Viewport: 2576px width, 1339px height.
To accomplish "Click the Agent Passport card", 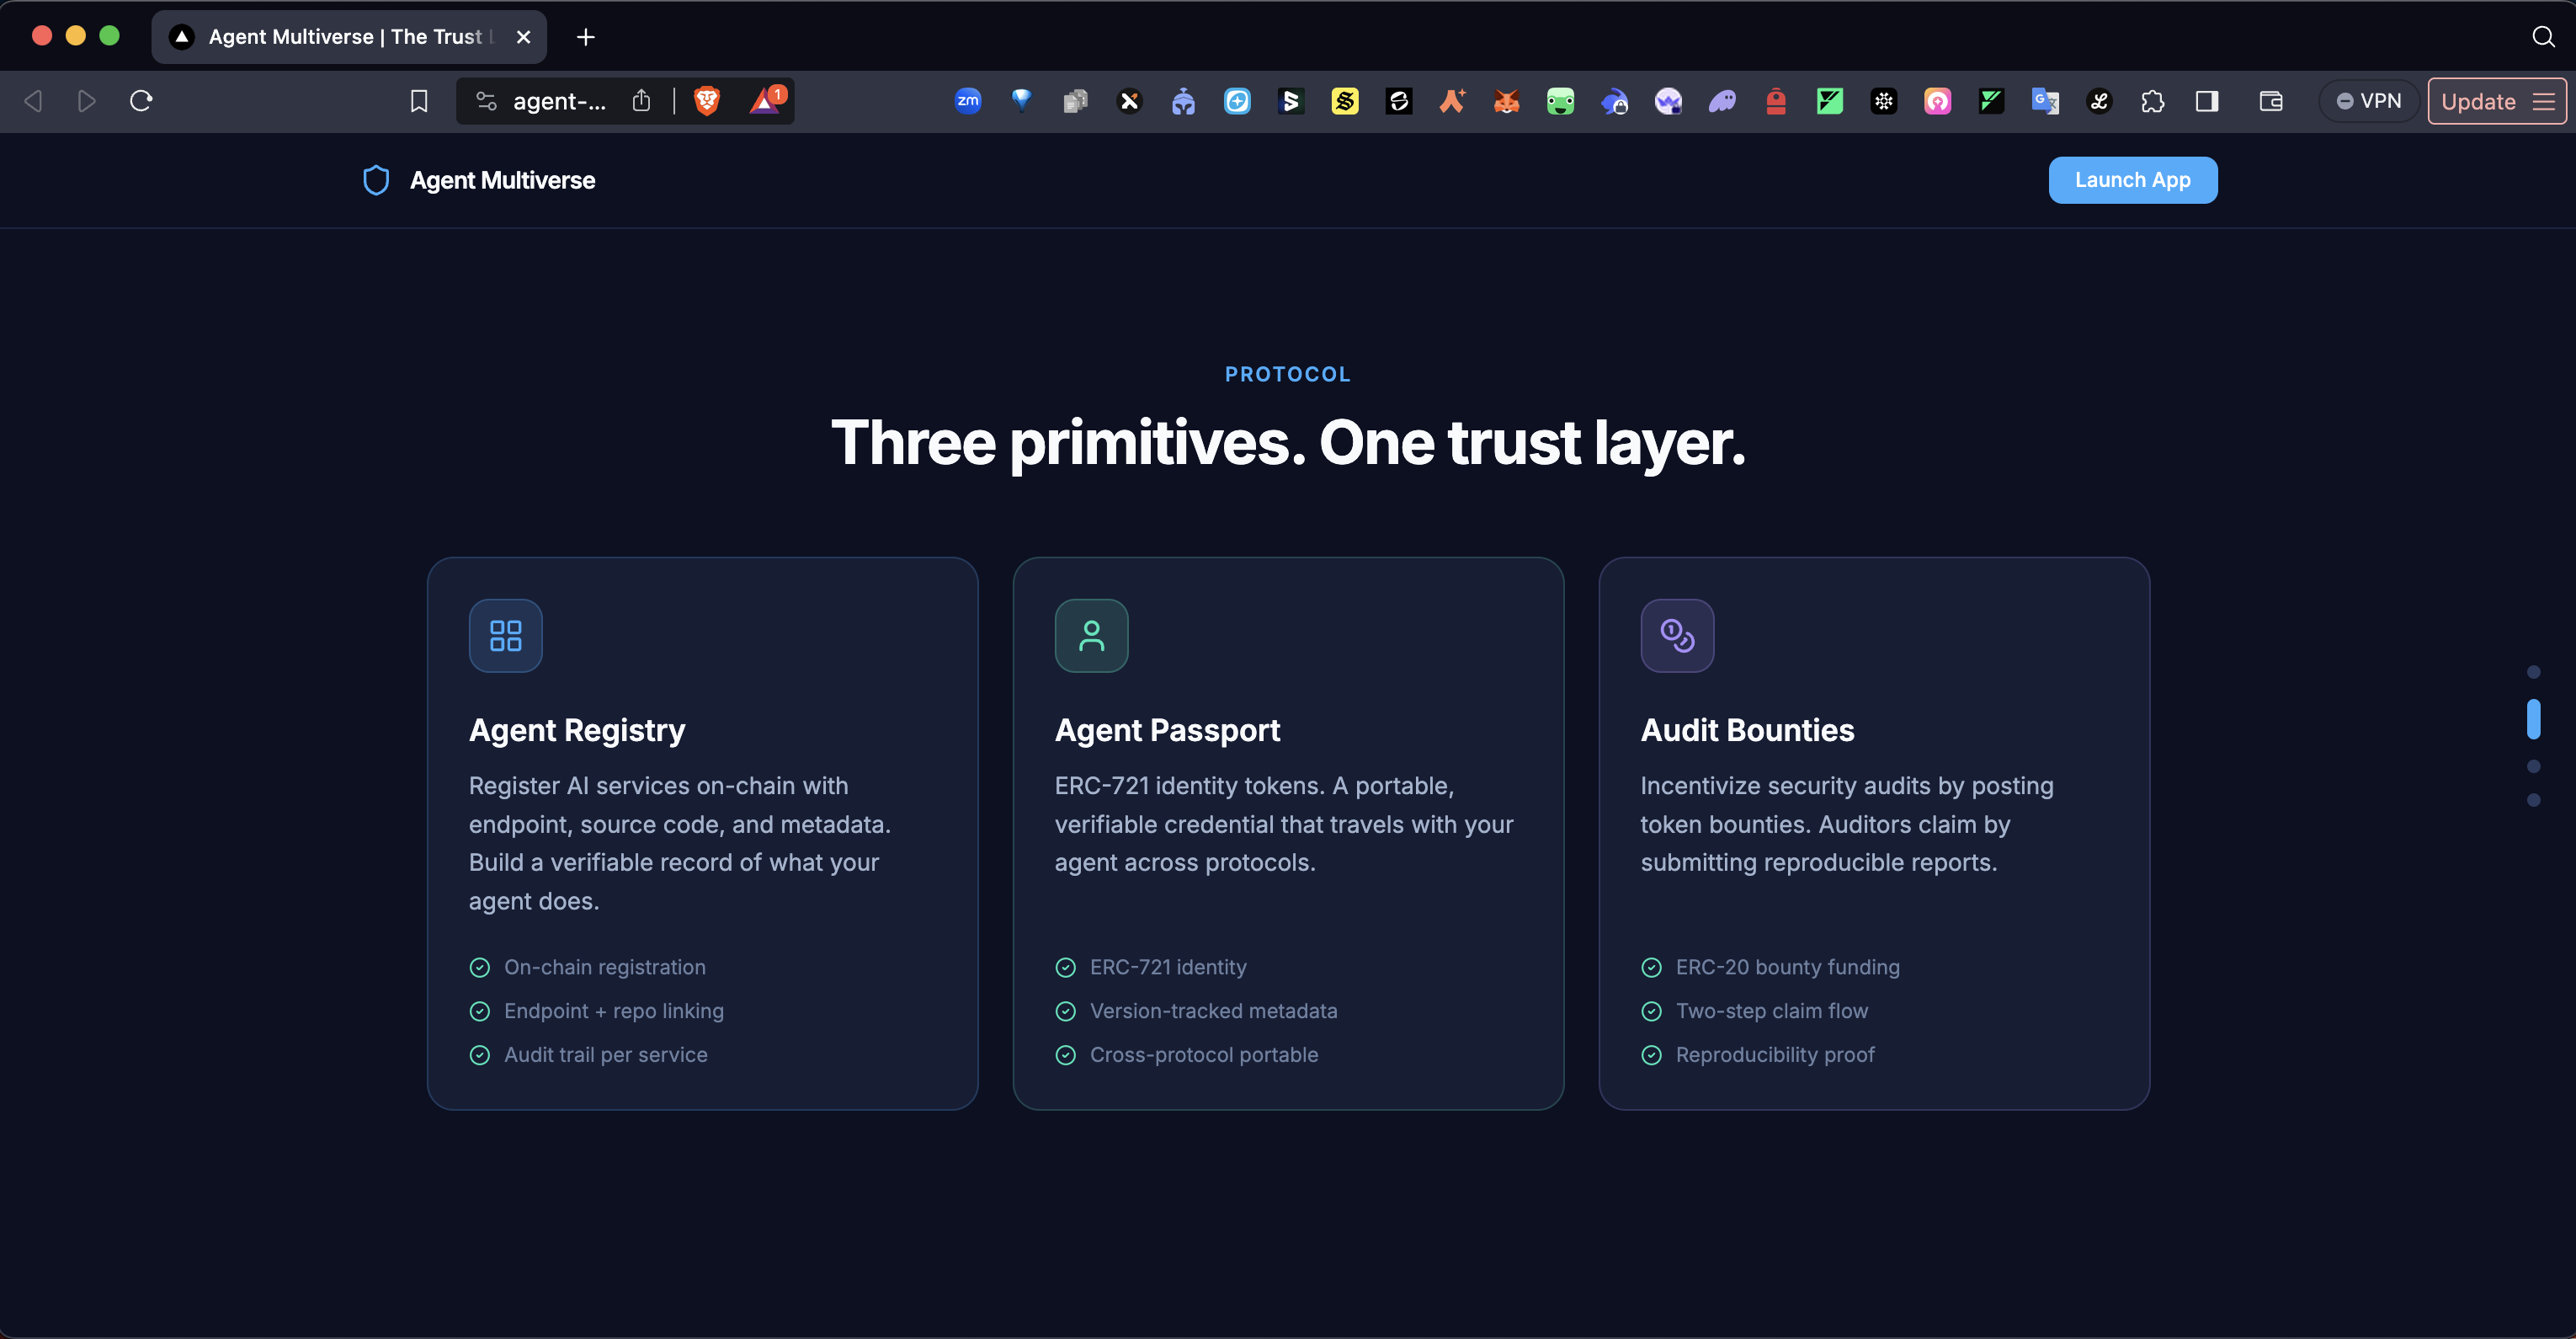I will 1287,832.
